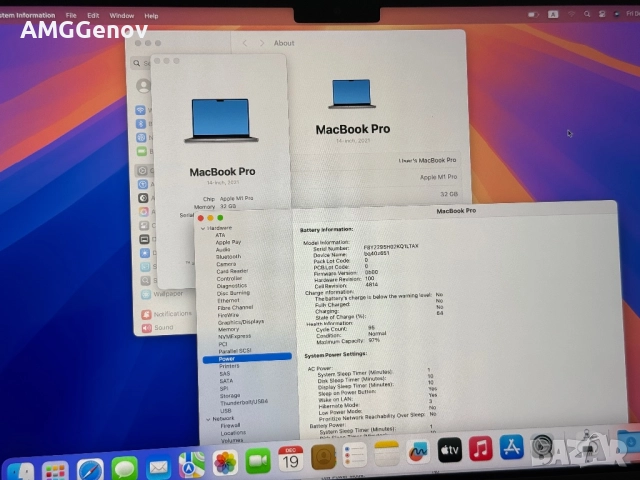Screen dimensions: 640x480
Task: Open the Help menu
Action: (151, 16)
